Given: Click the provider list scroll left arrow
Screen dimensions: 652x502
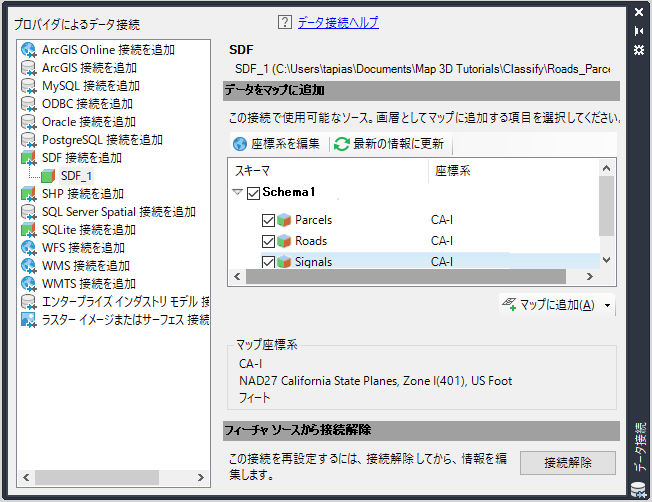Looking at the screenshot, I should pyautogui.click(x=26, y=477).
